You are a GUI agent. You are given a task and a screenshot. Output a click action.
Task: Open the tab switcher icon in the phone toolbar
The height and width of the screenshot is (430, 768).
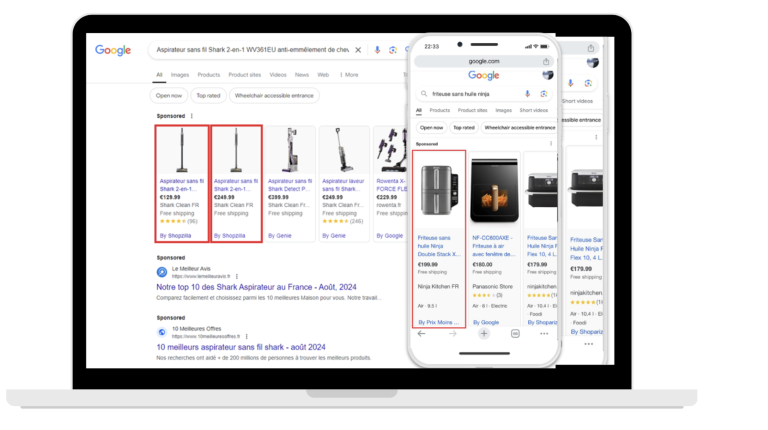515,334
